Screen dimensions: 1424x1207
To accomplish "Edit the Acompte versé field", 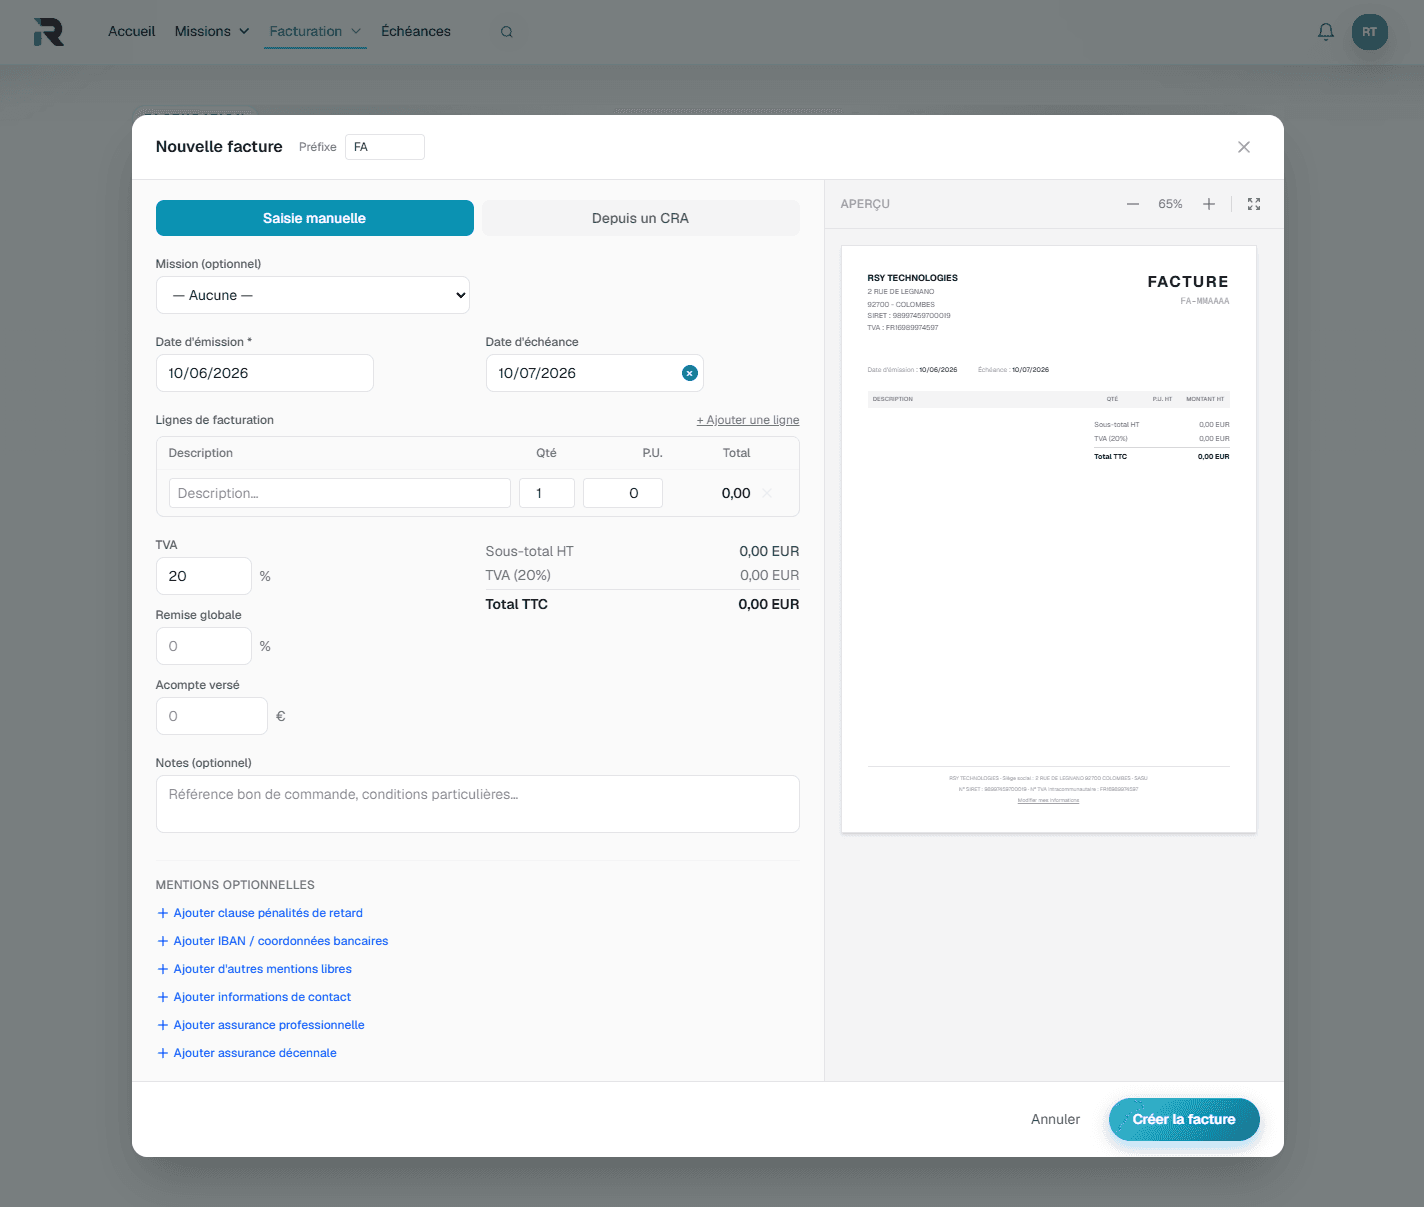I will (212, 716).
